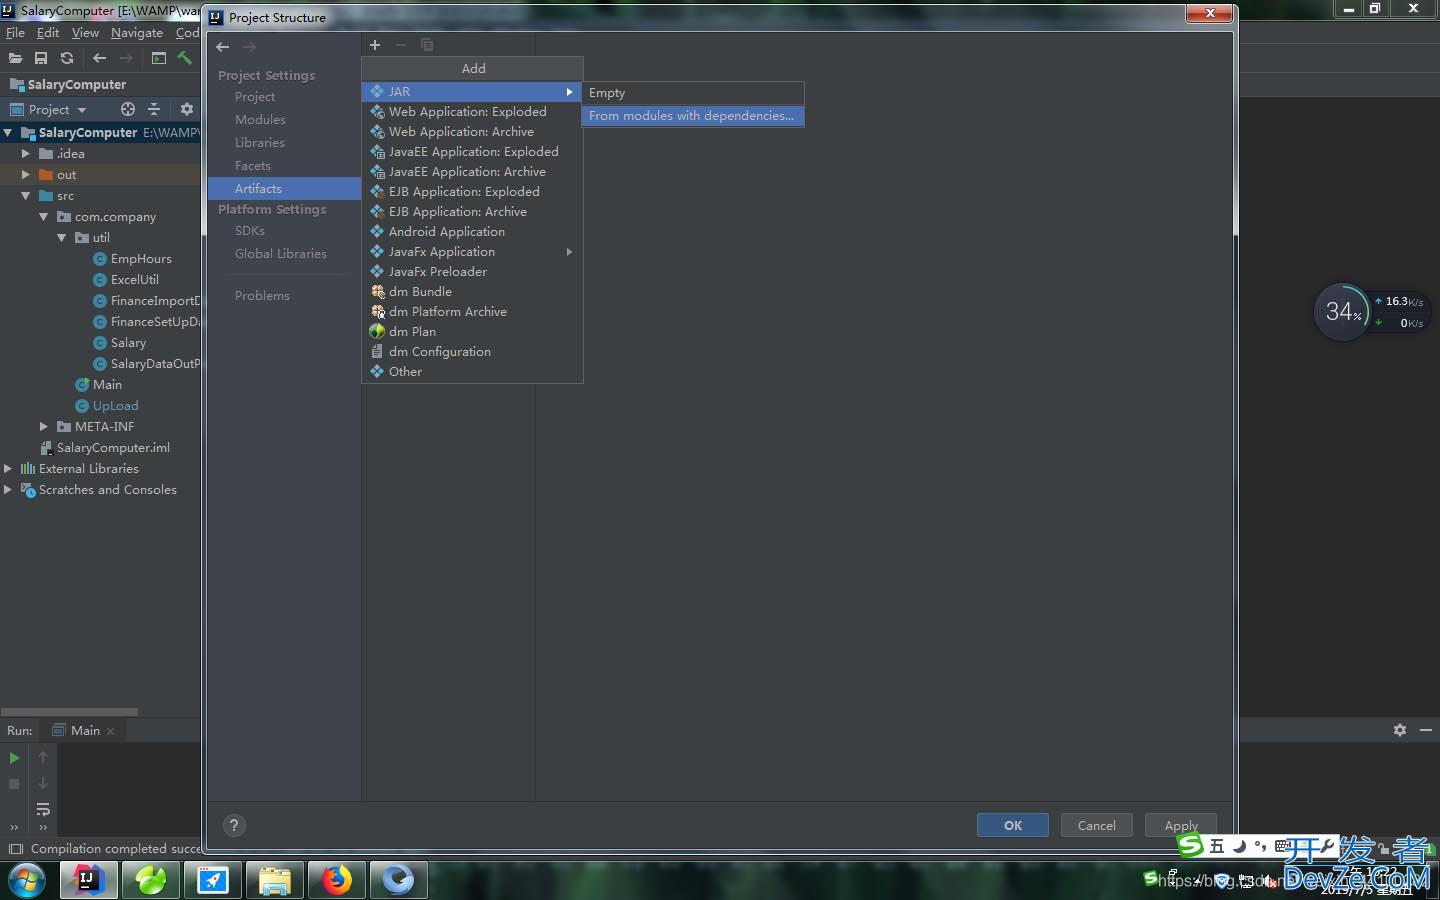Screen dimensions: 1440x900
Task: Open the Windows Start button
Action: [27, 881]
